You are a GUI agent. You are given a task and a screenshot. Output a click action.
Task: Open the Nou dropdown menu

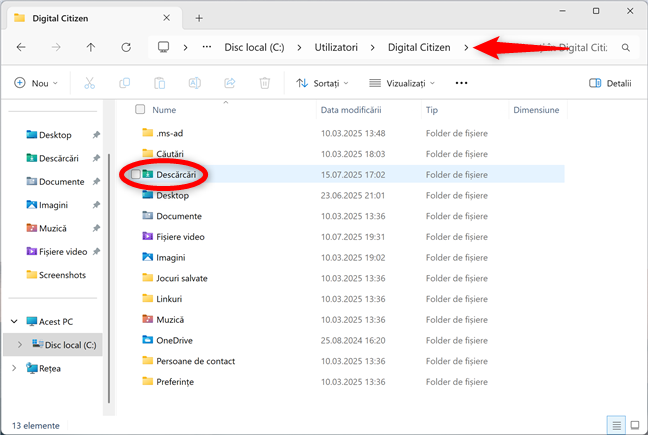[38, 84]
